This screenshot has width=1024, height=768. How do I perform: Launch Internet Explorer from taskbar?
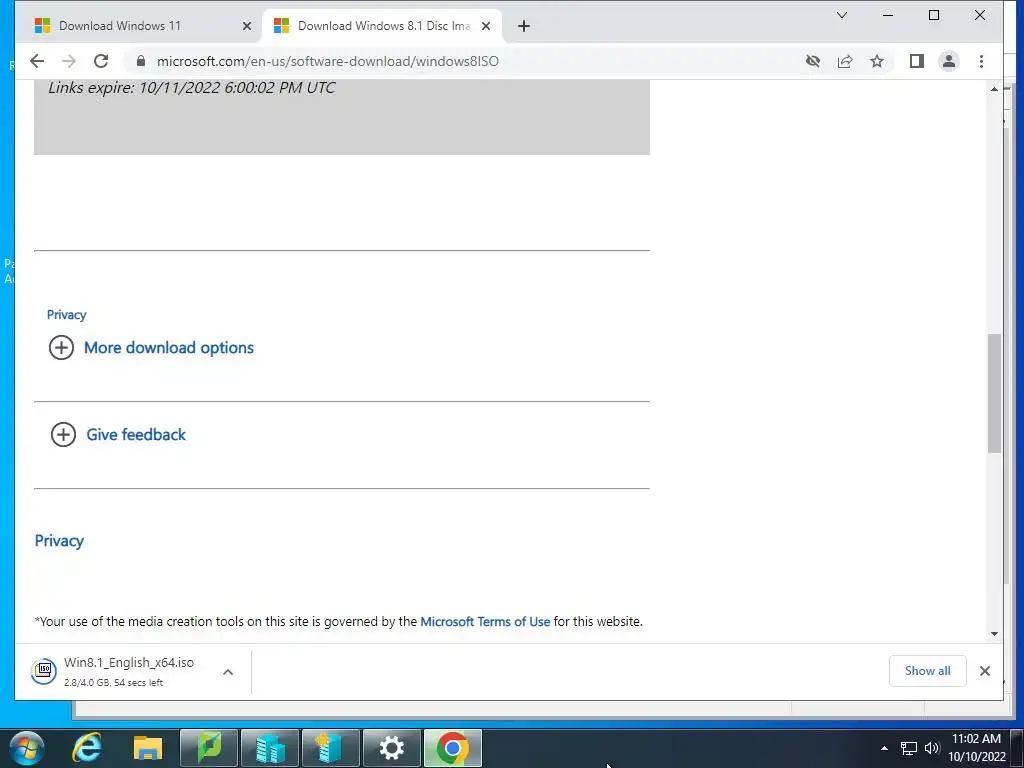[87, 748]
